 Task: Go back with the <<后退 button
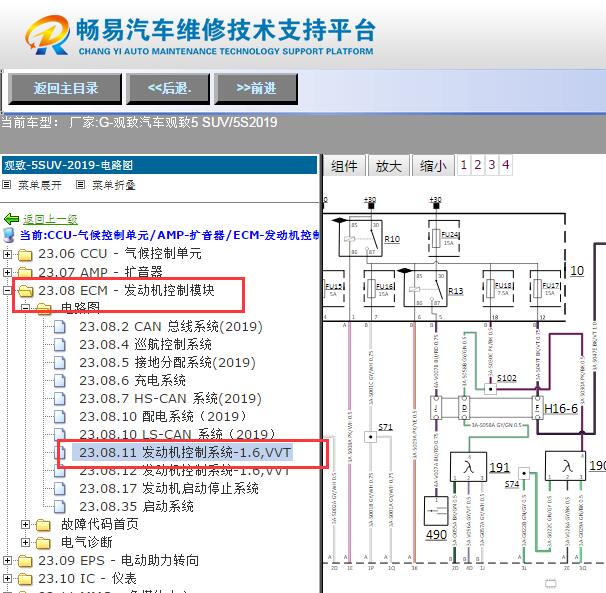pos(169,89)
